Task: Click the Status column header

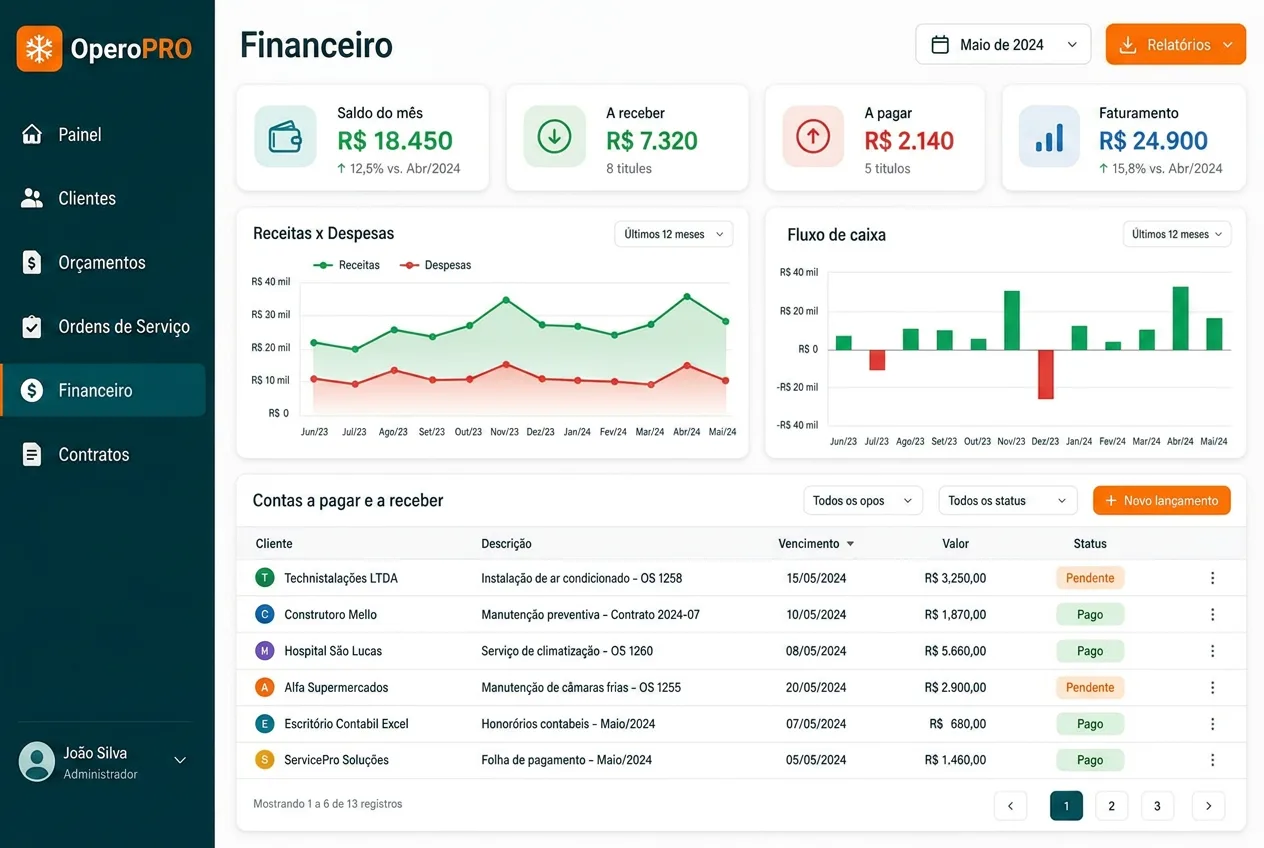Action: pyautogui.click(x=1090, y=544)
